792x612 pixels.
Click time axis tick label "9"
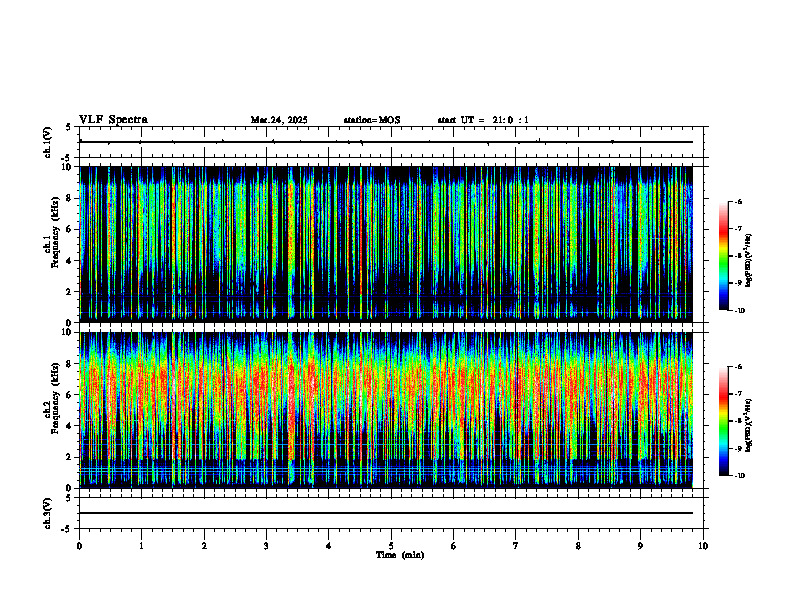coord(641,546)
